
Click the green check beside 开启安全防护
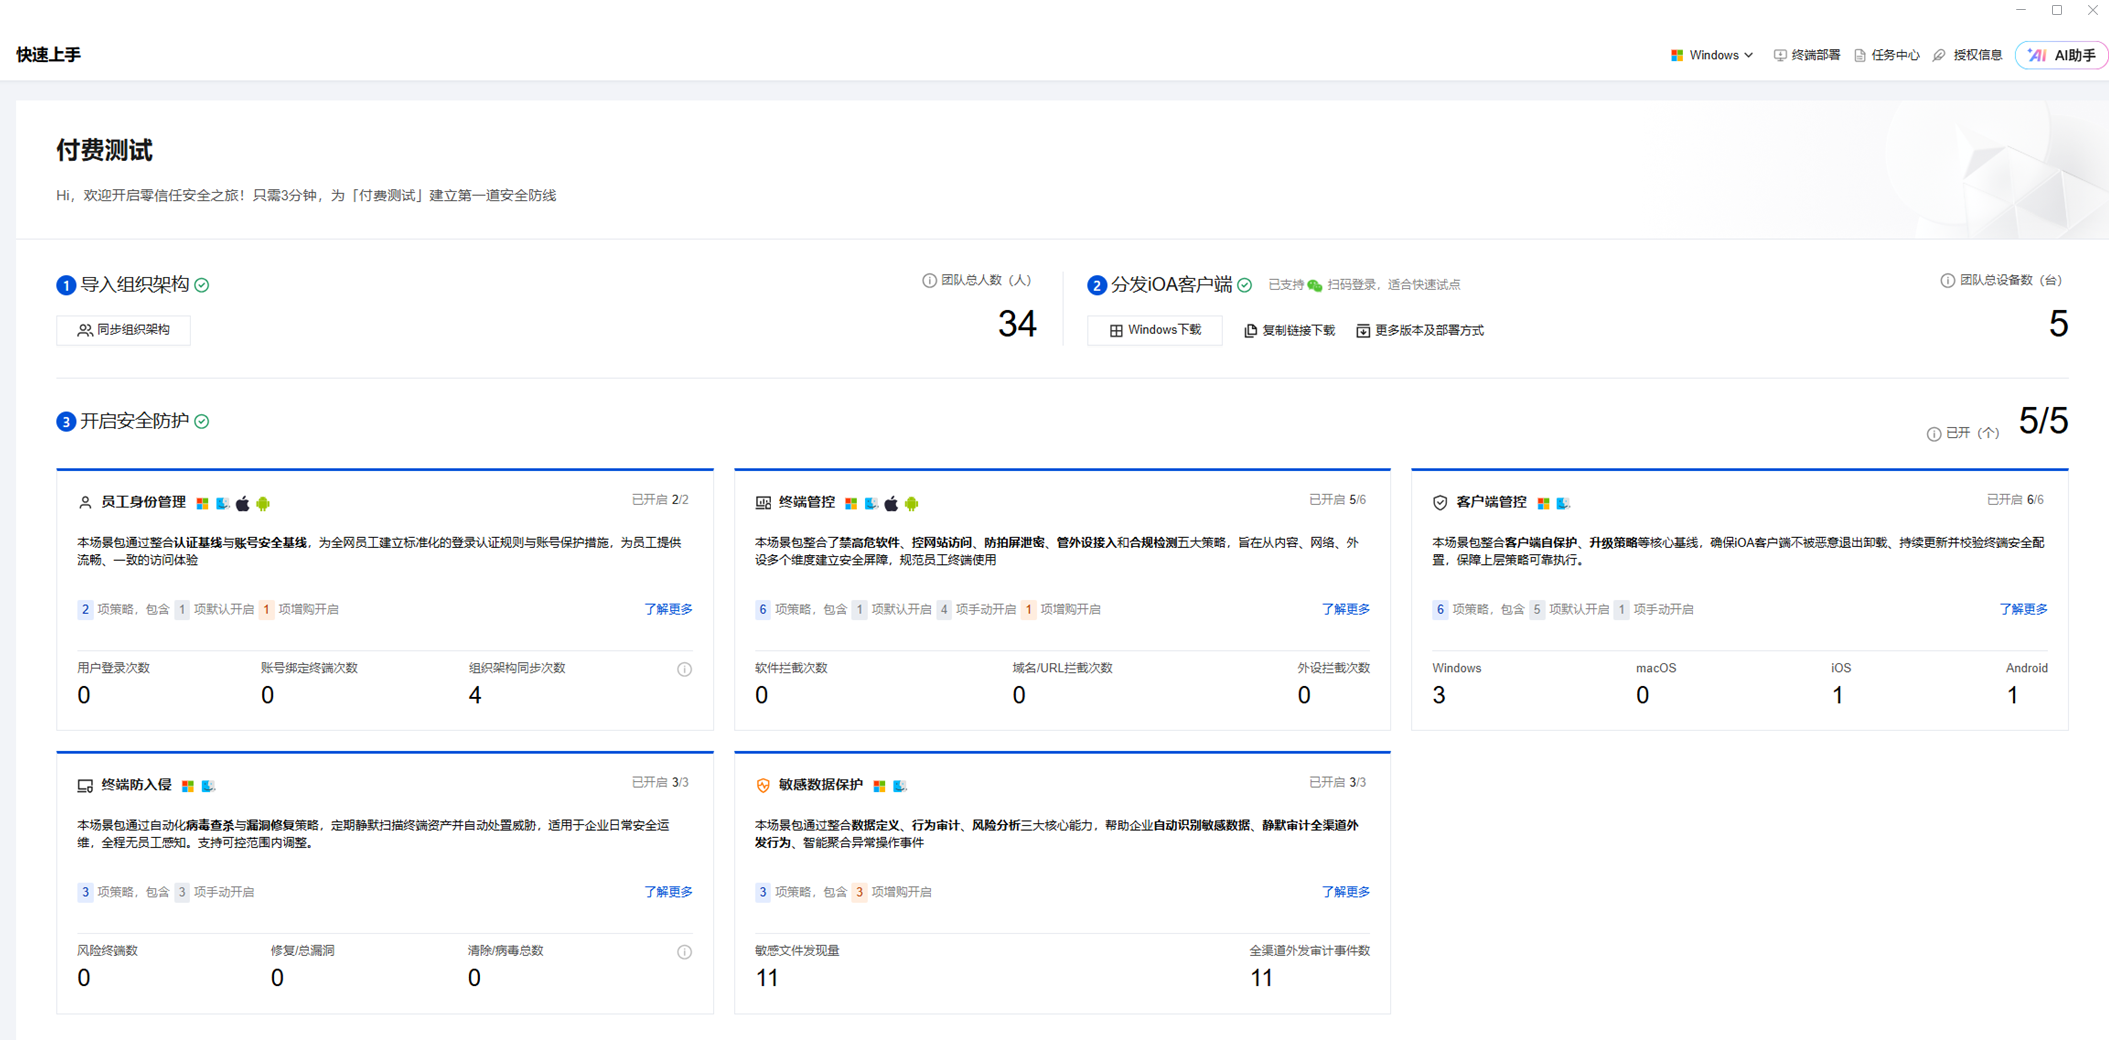[x=202, y=422]
